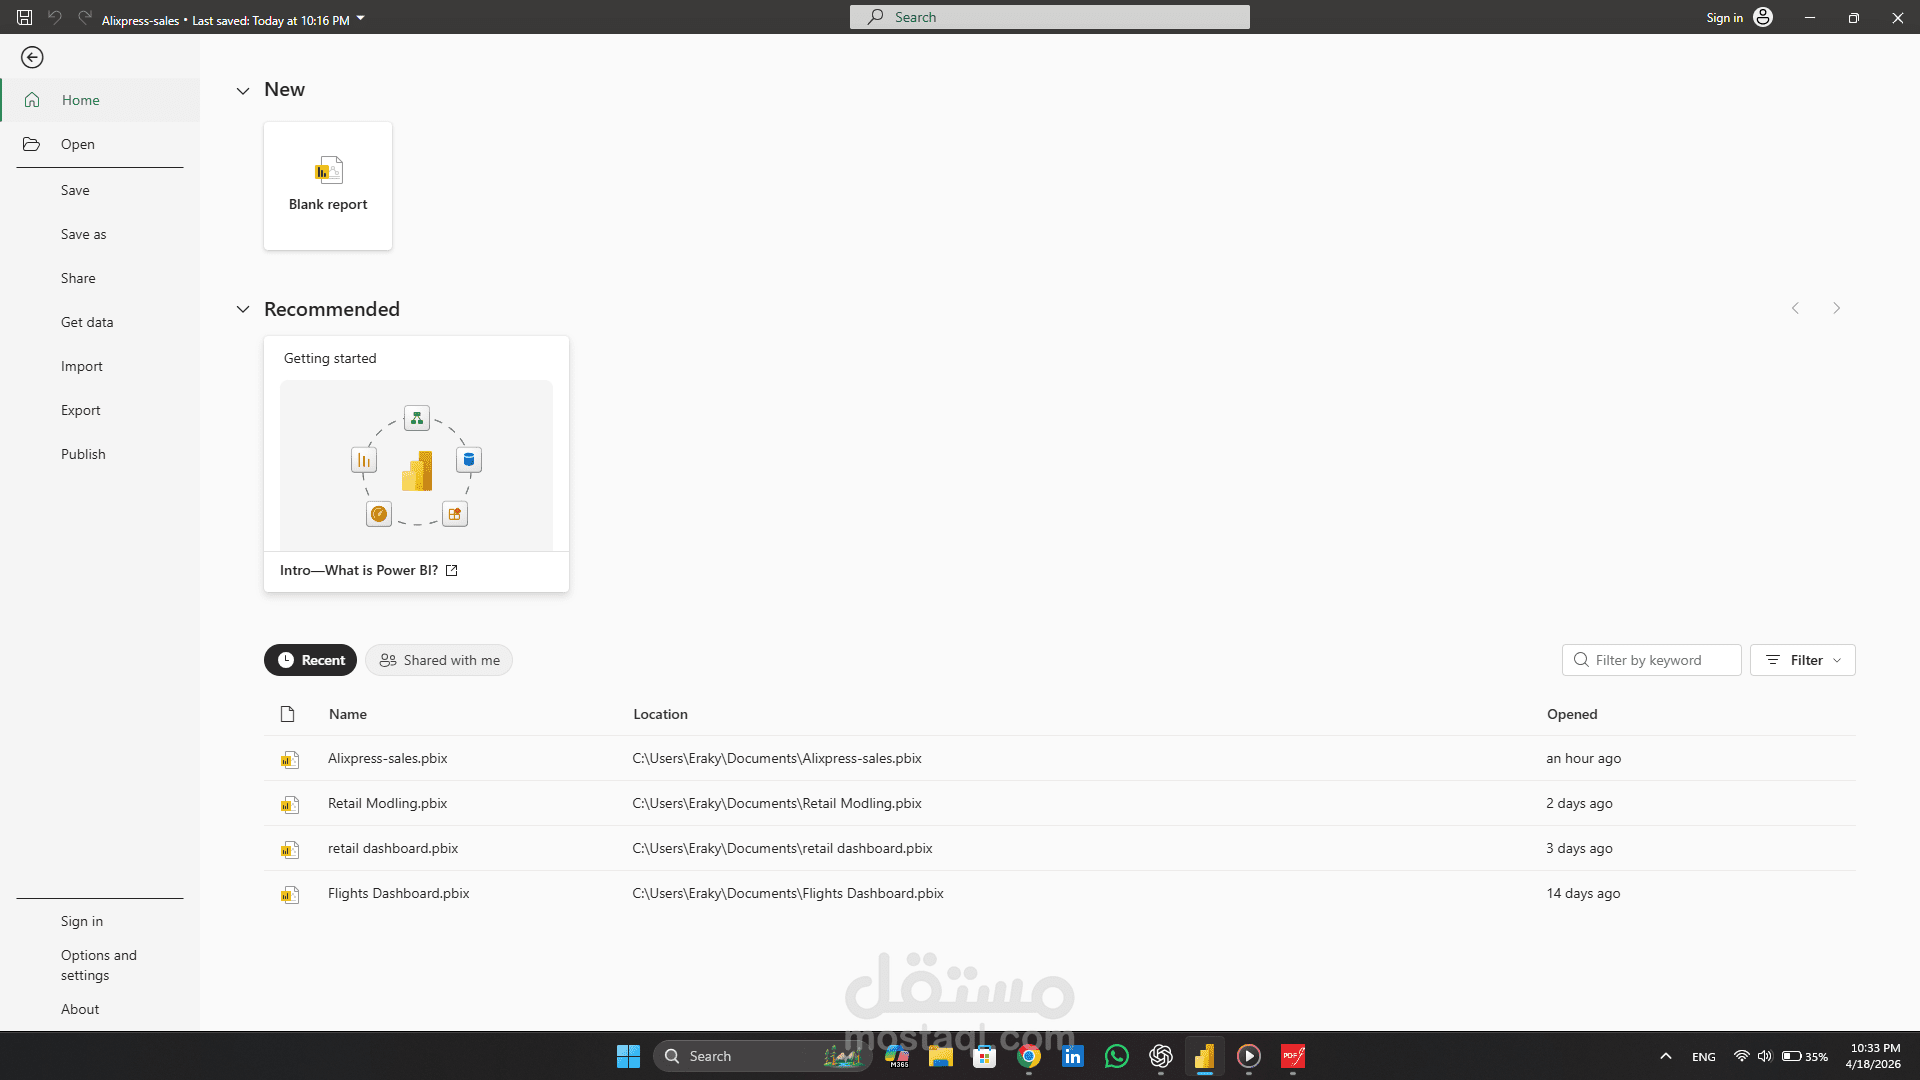1920x1080 pixels.
Task: Open ChatGPT from taskbar
Action: click(x=1160, y=1056)
